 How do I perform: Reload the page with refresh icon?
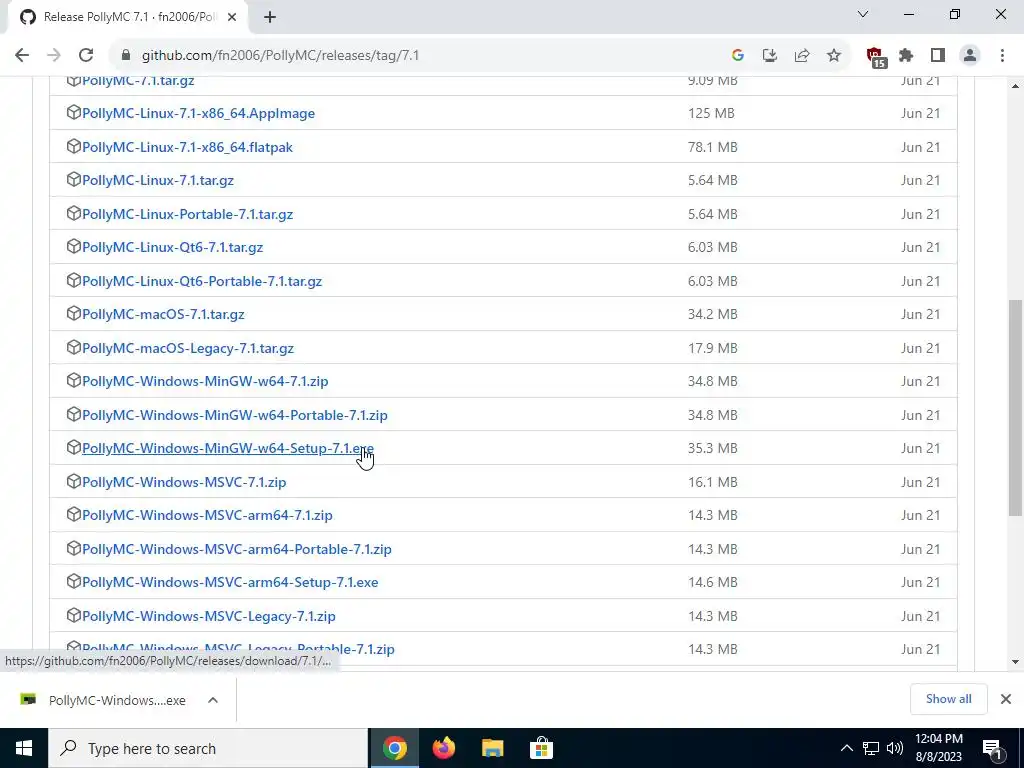pos(86,56)
